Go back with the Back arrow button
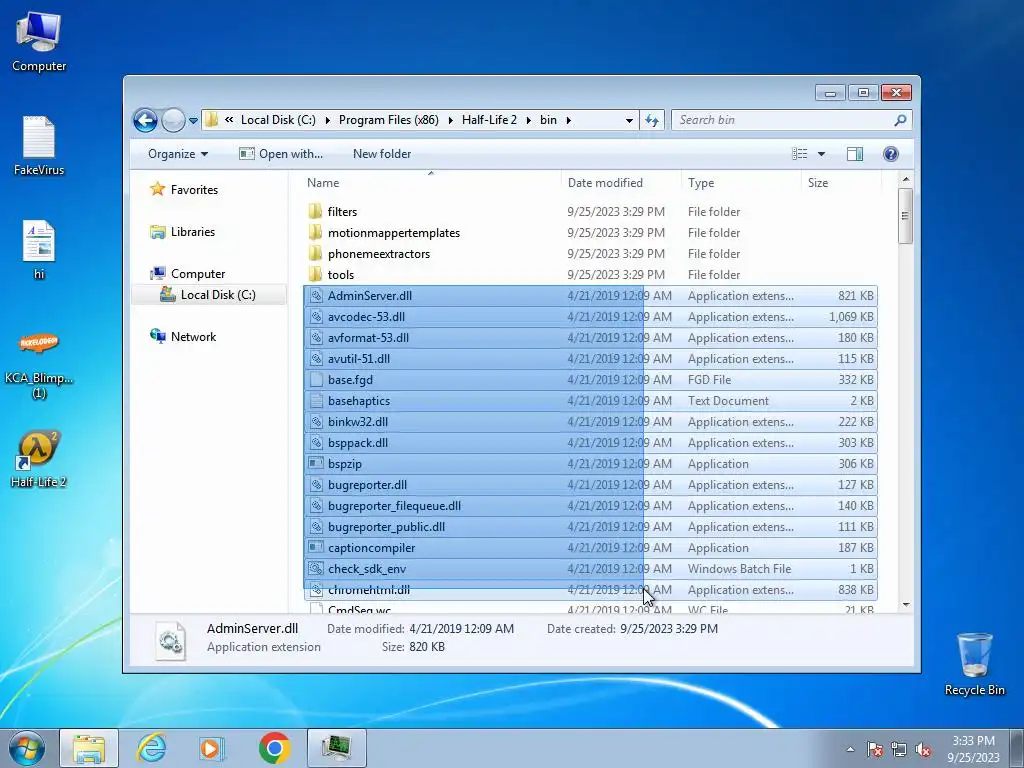This screenshot has height=768, width=1024. (x=145, y=120)
